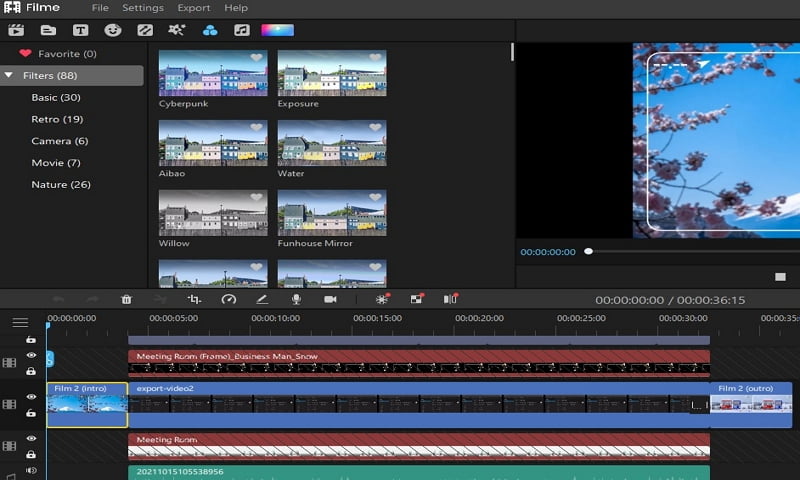Click the snowflake-style icon with red dot

tap(382, 299)
